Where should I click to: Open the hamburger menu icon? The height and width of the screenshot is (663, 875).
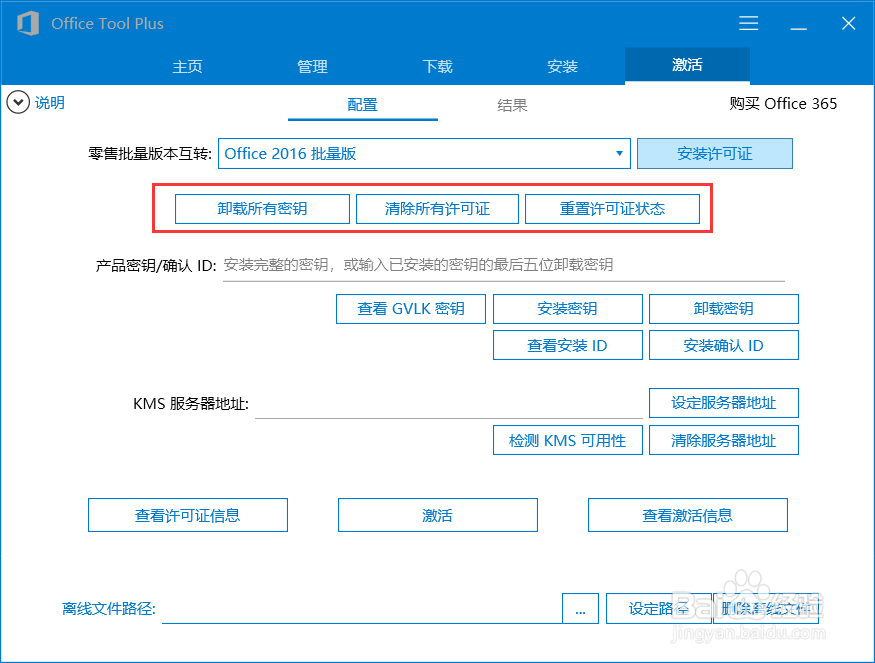pos(748,23)
